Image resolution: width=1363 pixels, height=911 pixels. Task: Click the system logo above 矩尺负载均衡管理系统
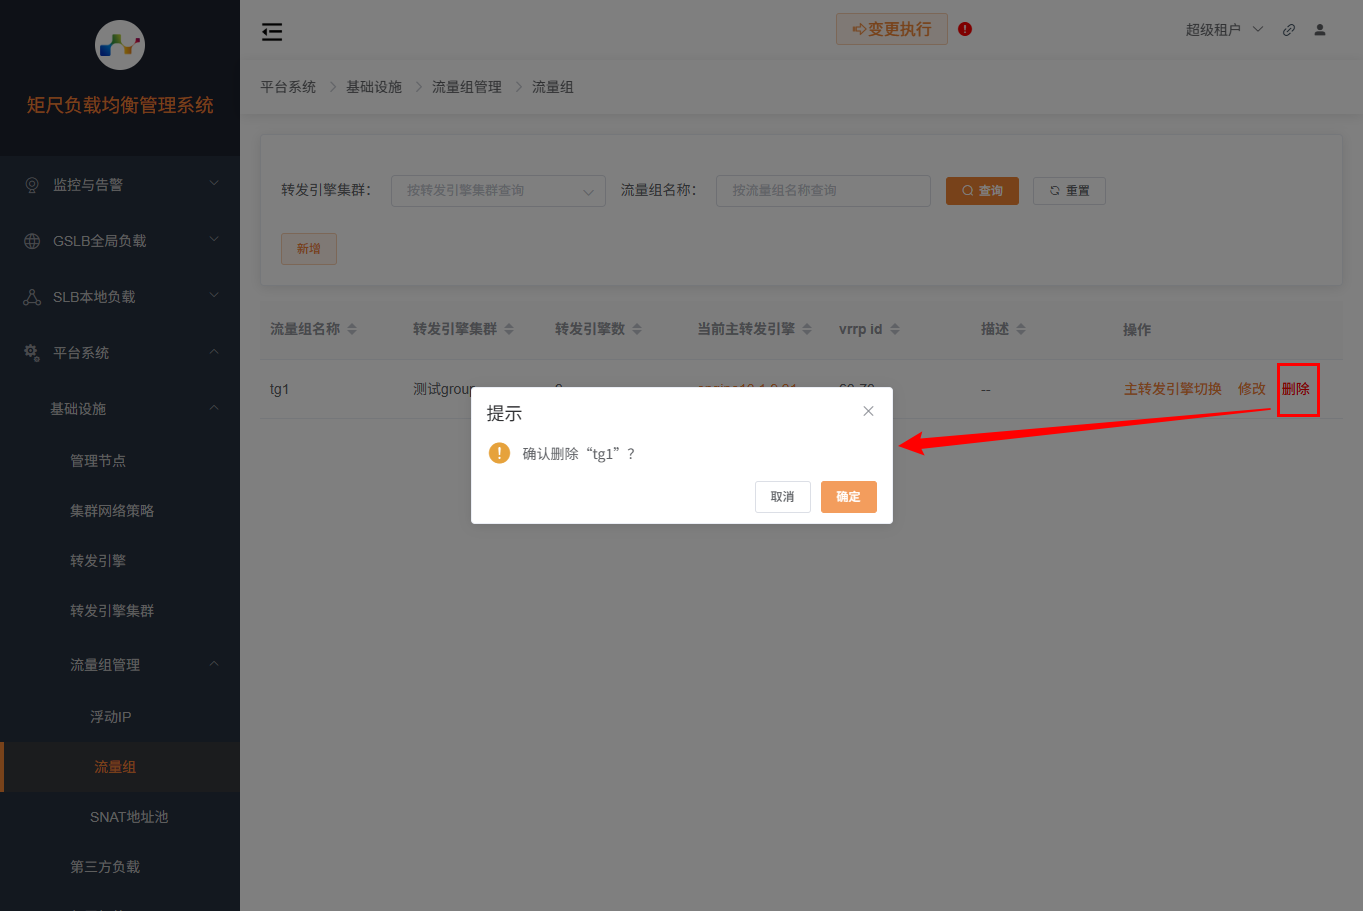120,44
